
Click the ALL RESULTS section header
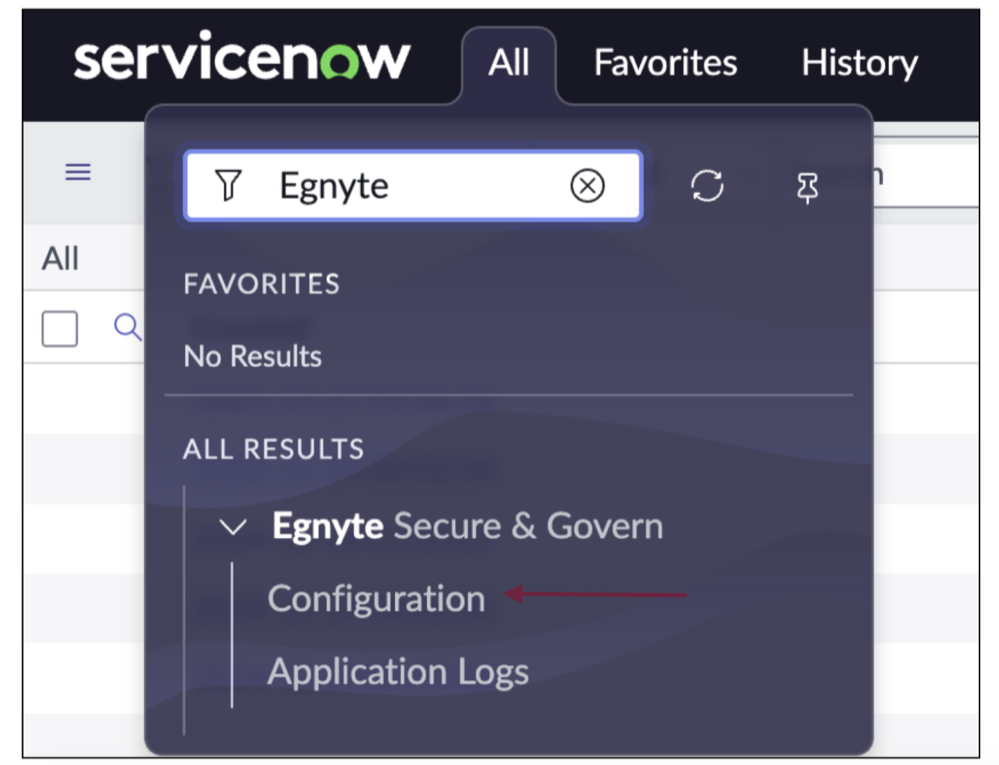pos(273,449)
